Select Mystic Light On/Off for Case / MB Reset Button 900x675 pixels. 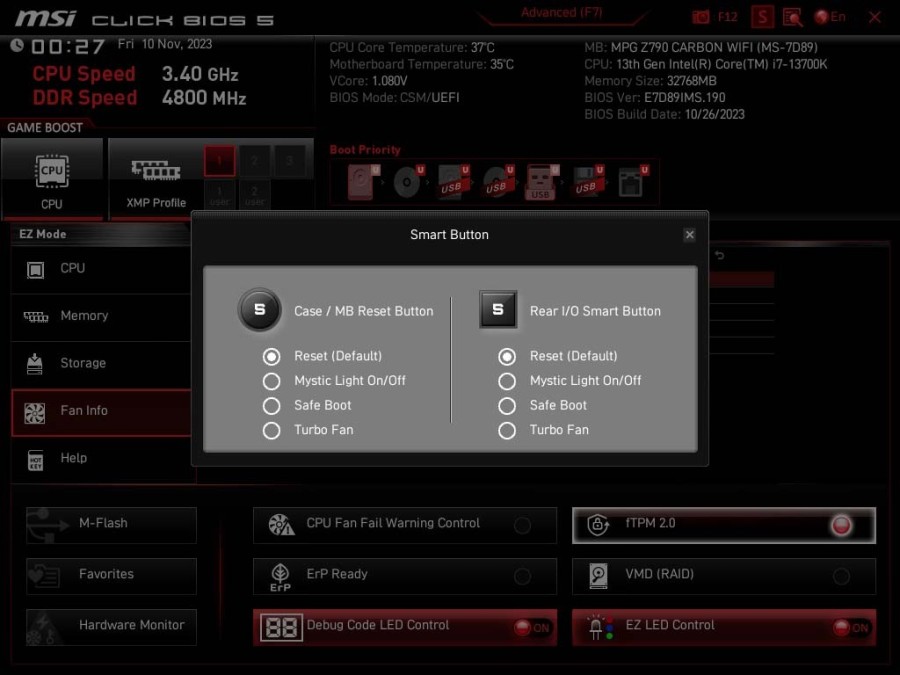(x=271, y=381)
